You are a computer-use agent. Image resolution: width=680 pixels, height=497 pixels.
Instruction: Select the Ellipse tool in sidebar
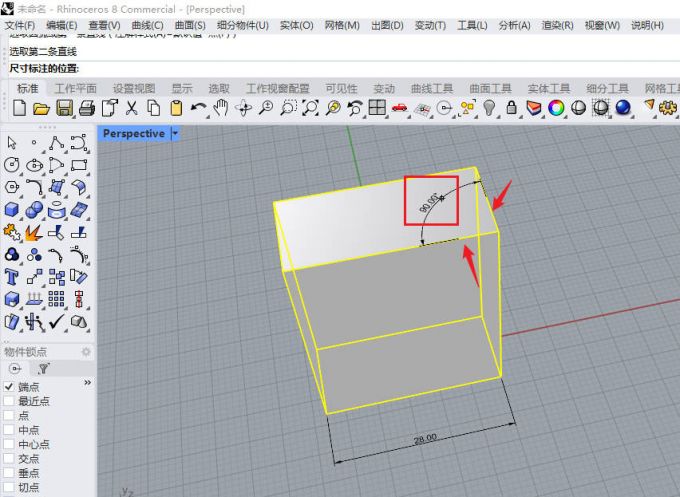click(x=34, y=165)
